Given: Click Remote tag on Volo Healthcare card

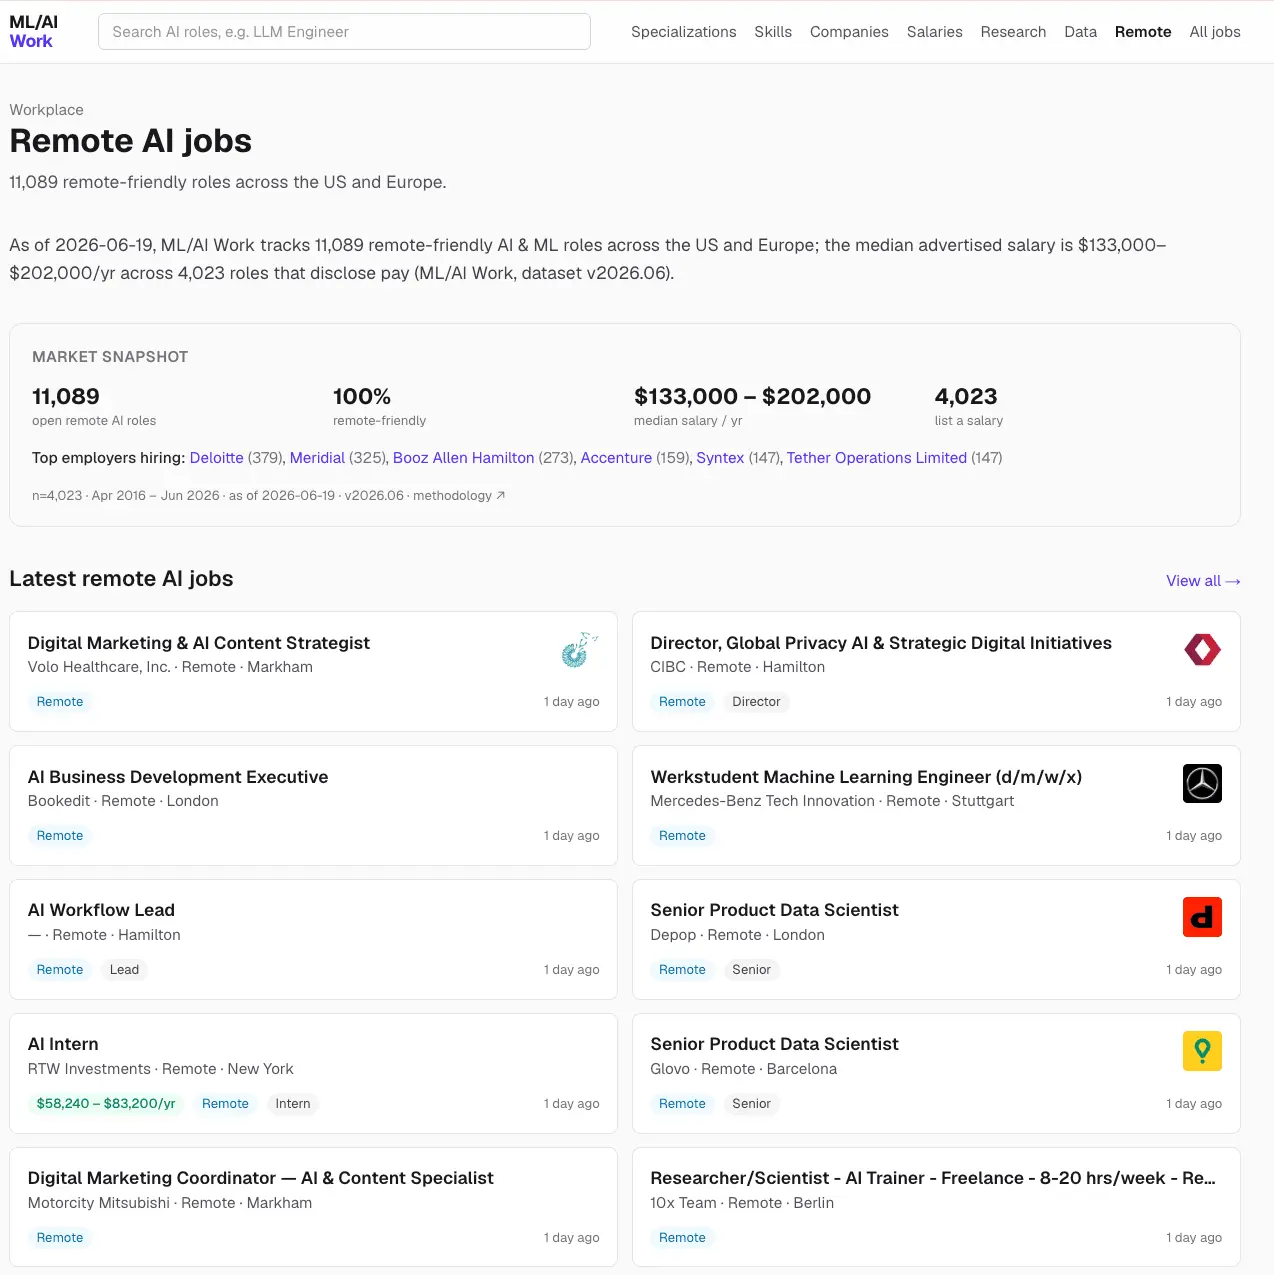Looking at the screenshot, I should point(60,702).
